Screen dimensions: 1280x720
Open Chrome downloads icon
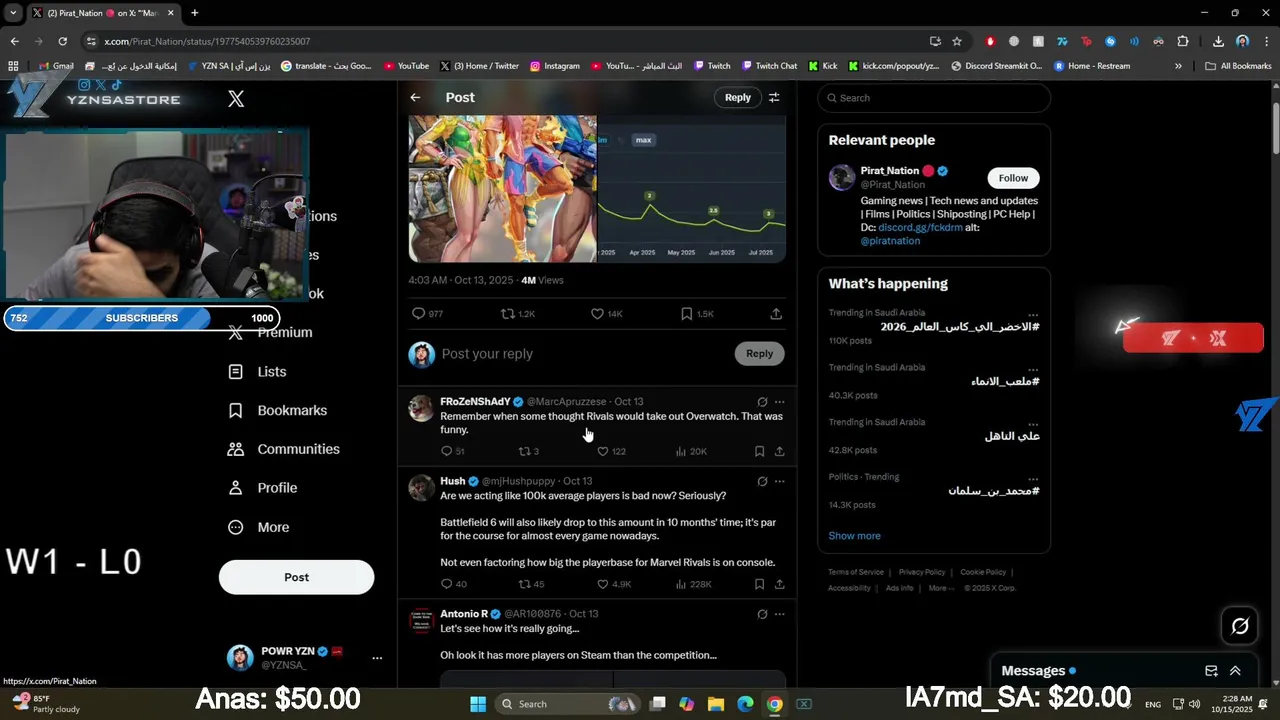pyautogui.click(x=1218, y=41)
